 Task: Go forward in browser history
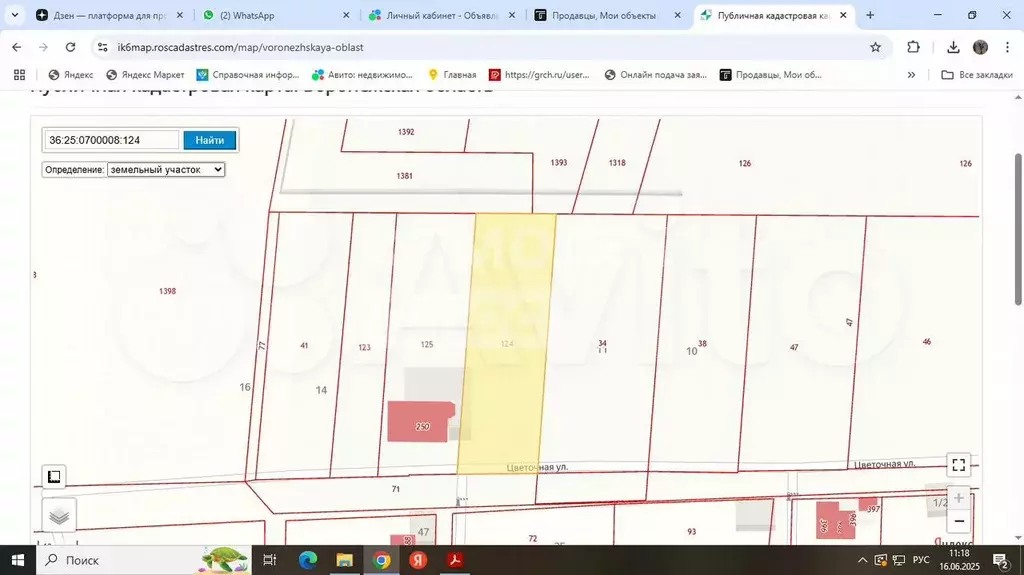click(x=44, y=47)
